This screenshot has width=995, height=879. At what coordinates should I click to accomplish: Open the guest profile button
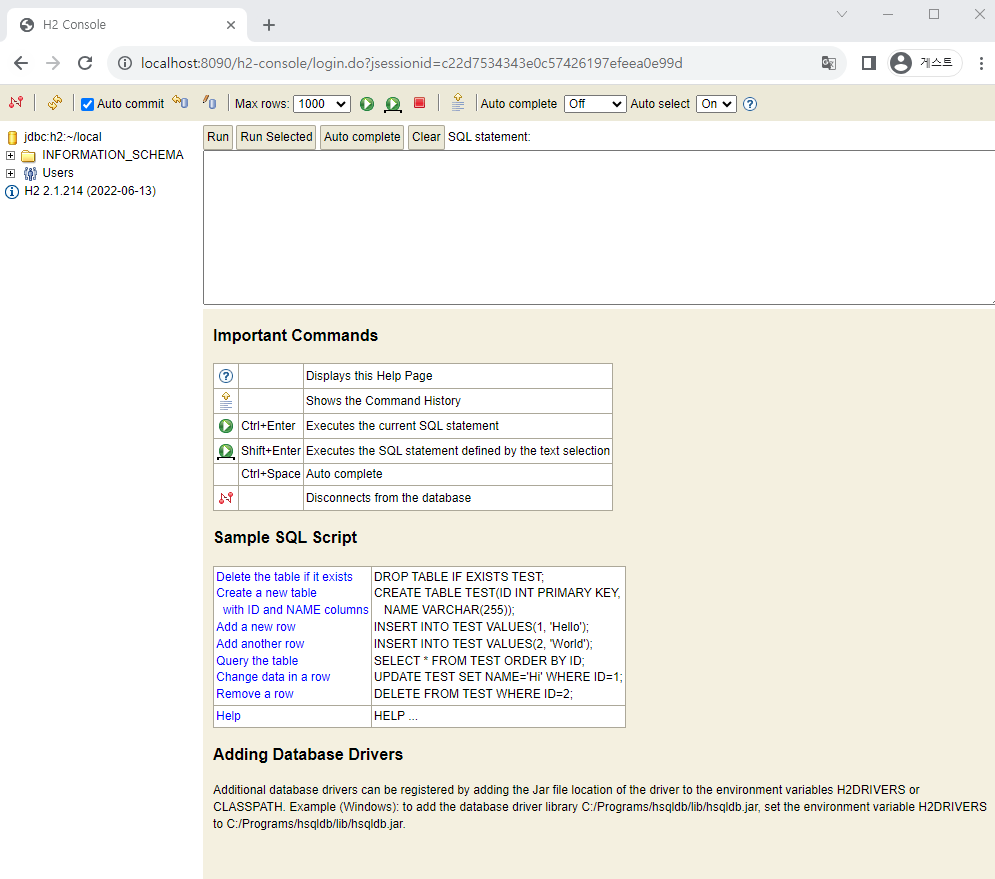click(925, 63)
